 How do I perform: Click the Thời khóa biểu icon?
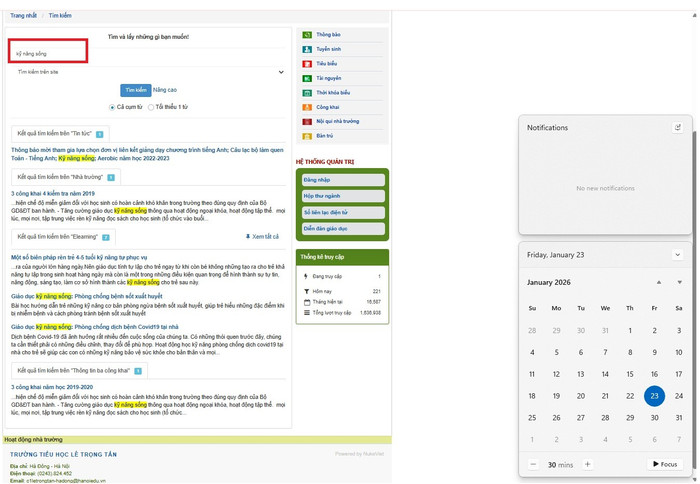click(306, 92)
